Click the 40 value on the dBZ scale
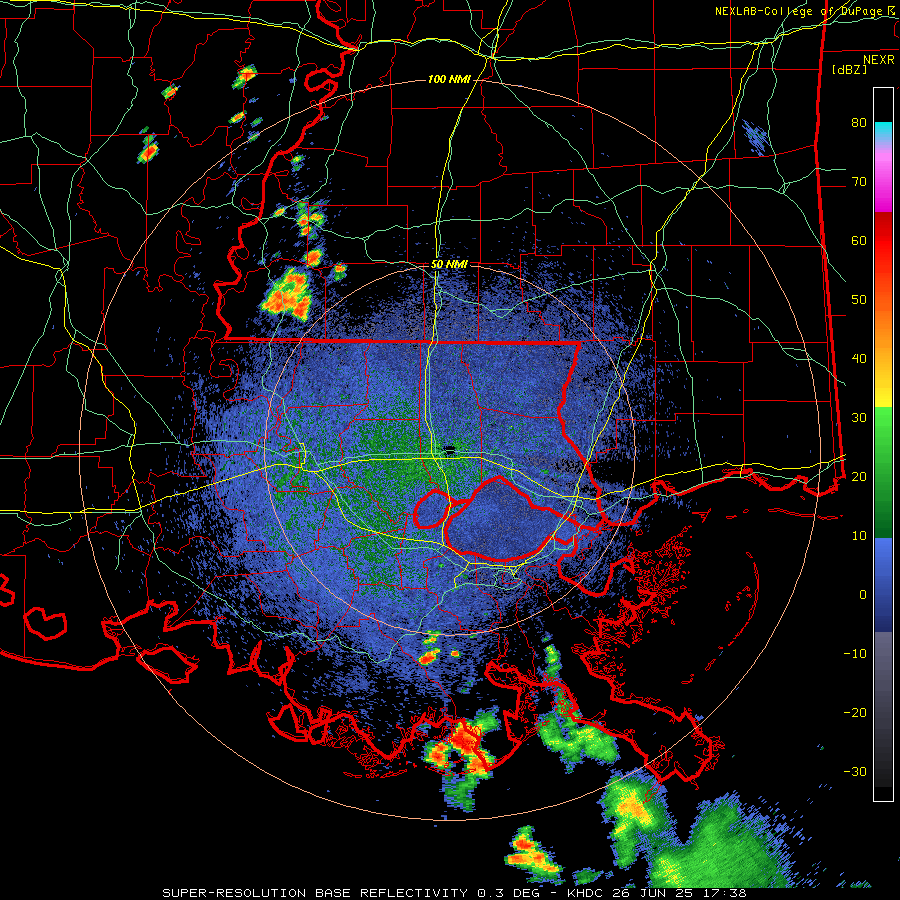The height and width of the screenshot is (900, 900). pyautogui.click(x=859, y=359)
